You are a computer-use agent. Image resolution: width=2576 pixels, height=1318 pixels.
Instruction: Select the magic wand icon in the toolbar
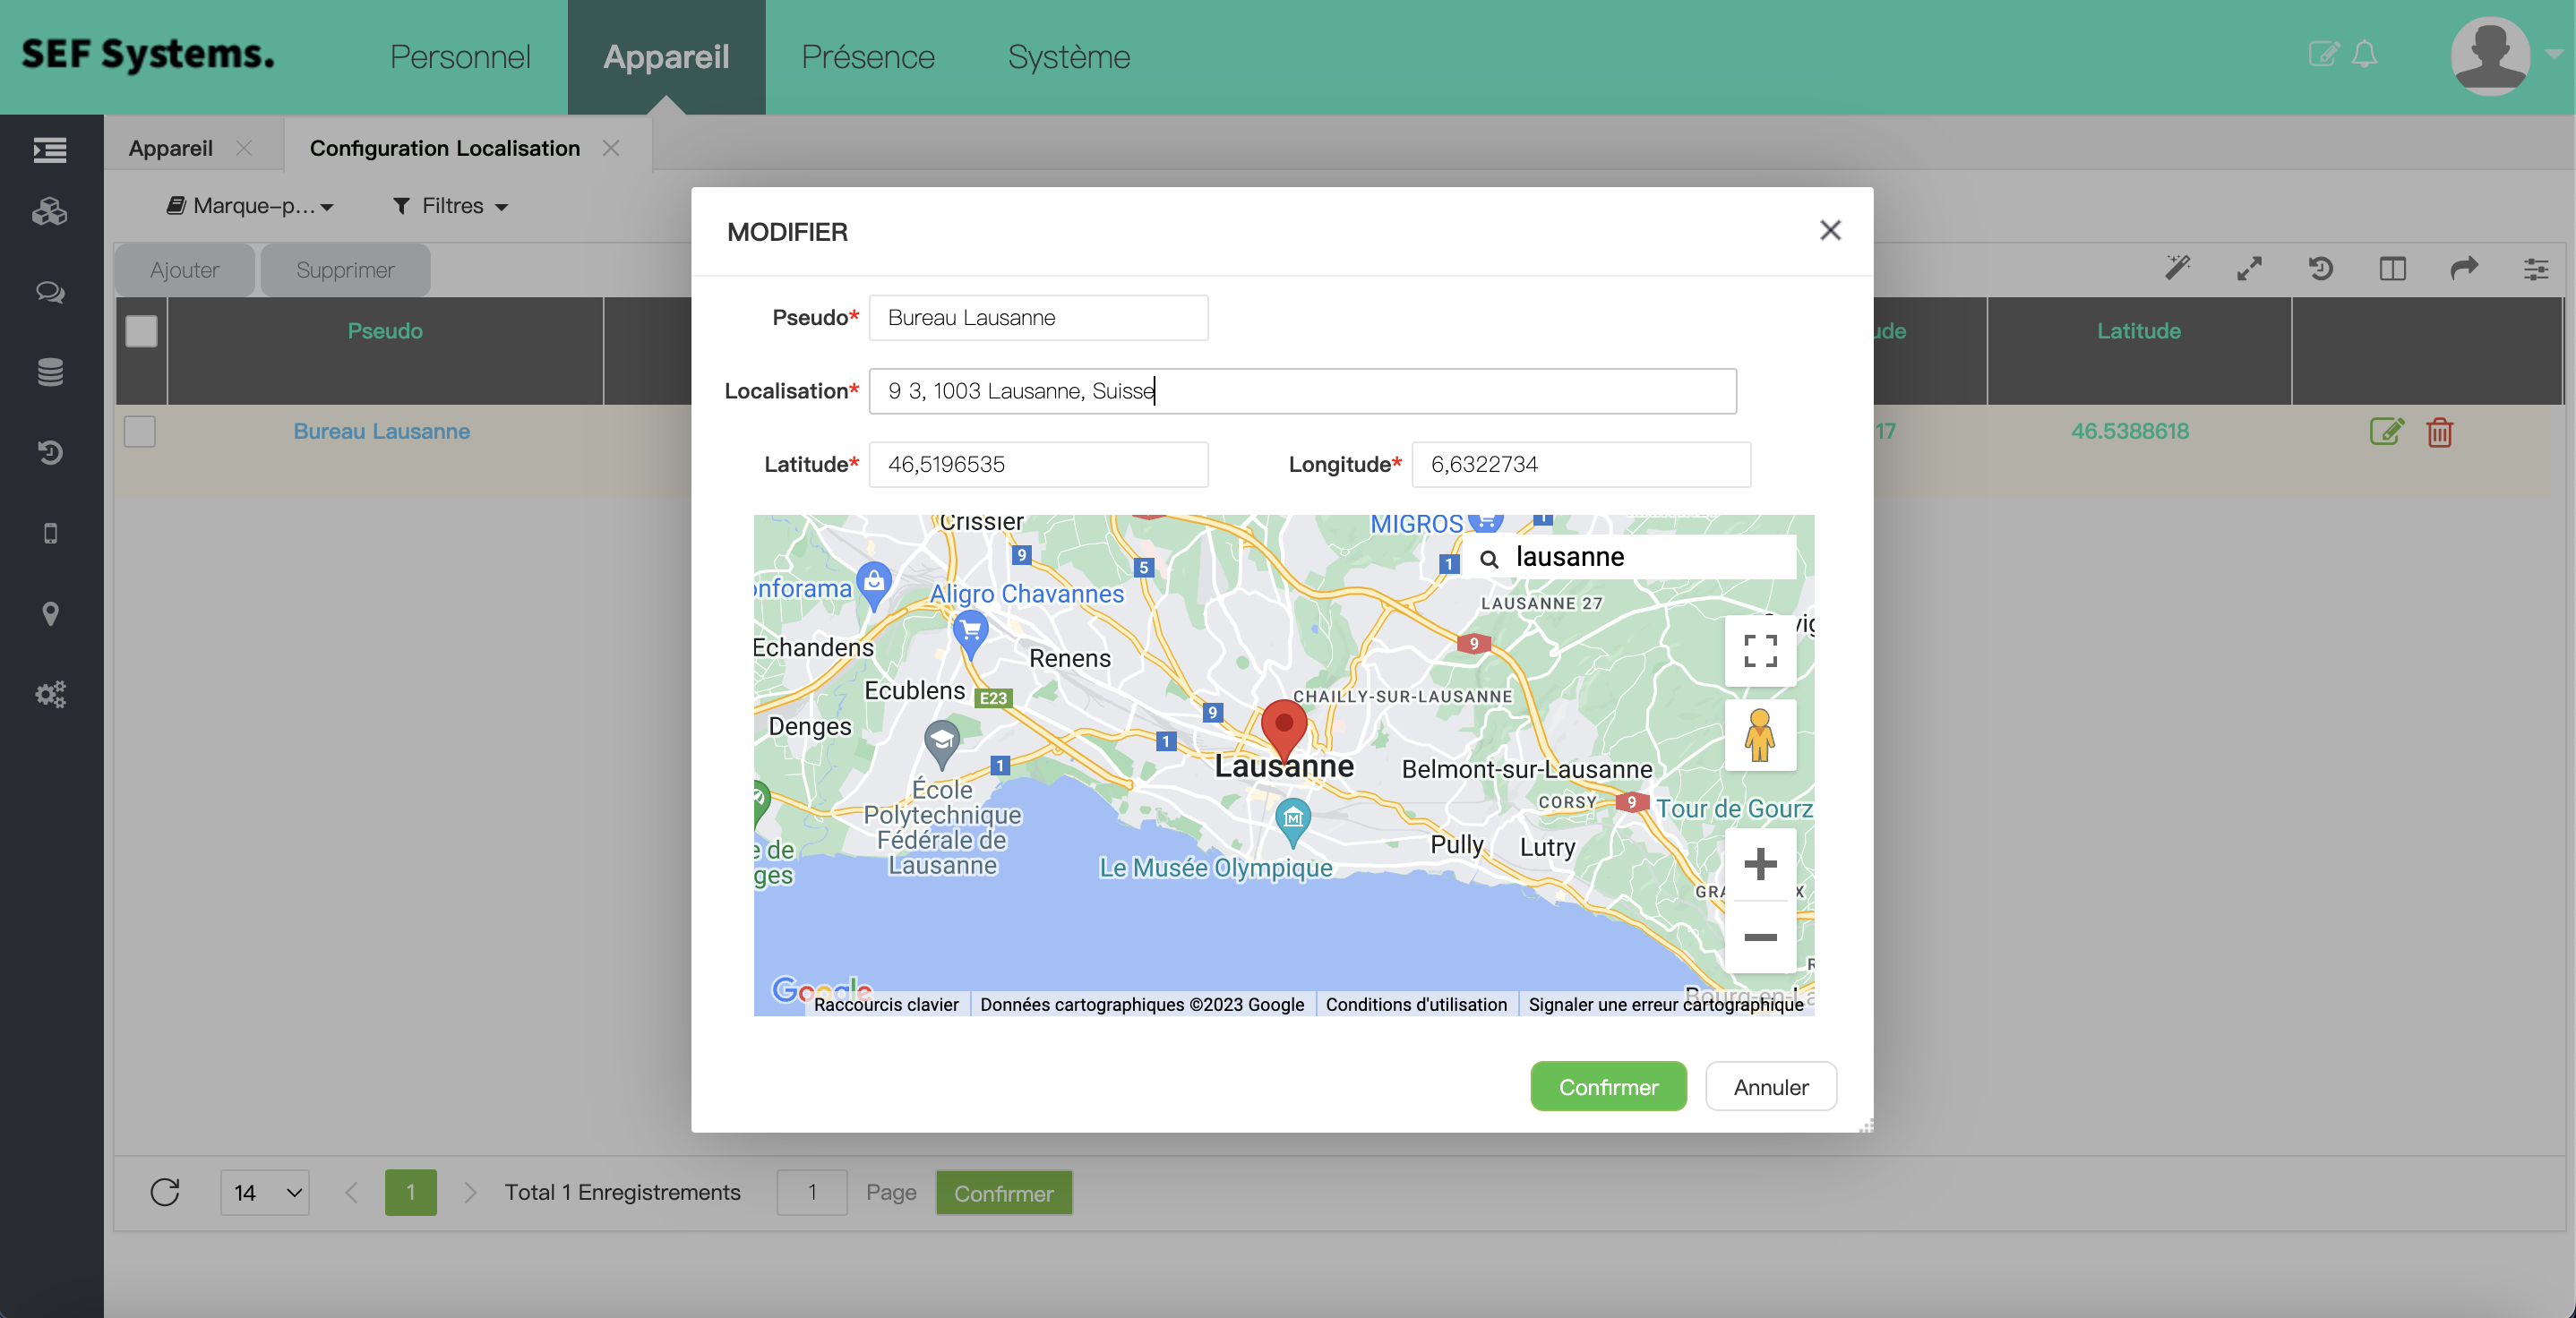click(x=2178, y=269)
